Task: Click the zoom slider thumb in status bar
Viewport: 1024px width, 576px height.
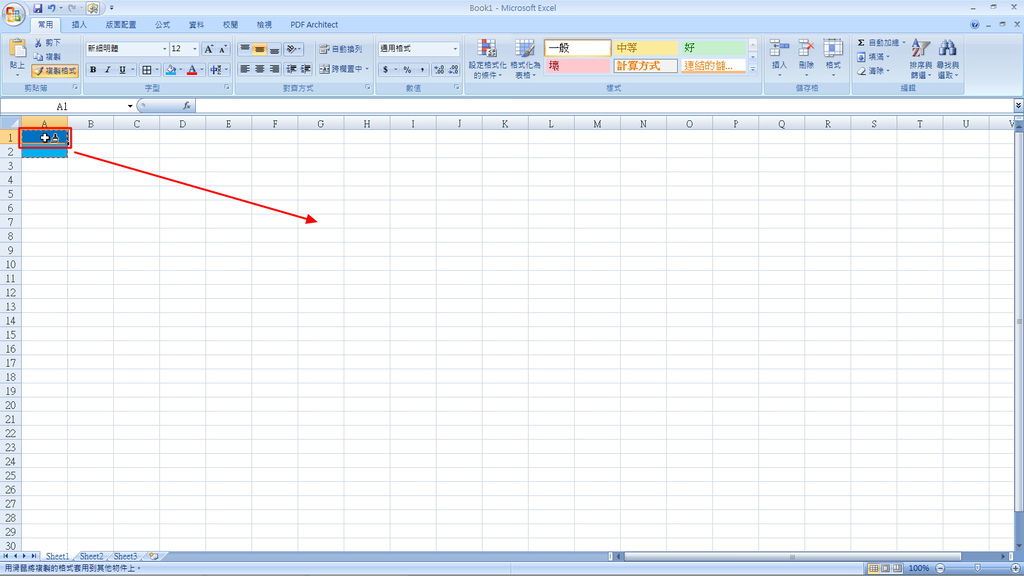Action: point(978,568)
